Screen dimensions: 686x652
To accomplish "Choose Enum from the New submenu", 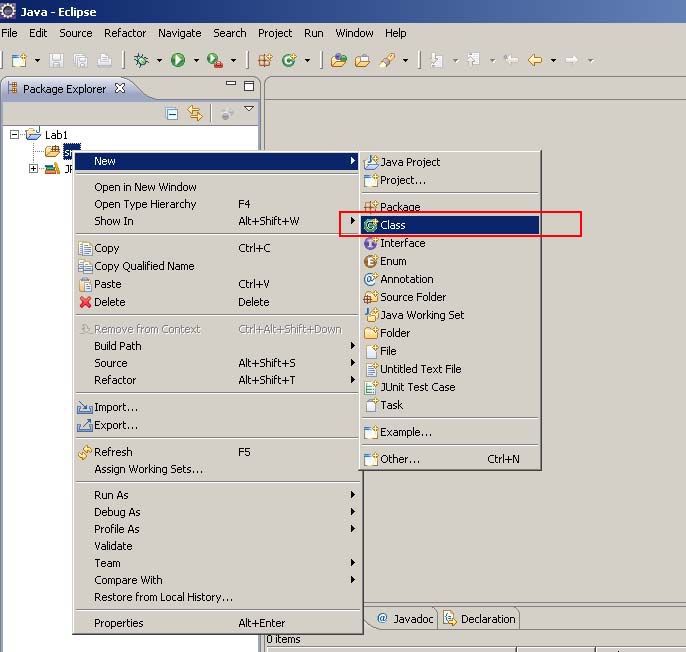I will [x=450, y=261].
